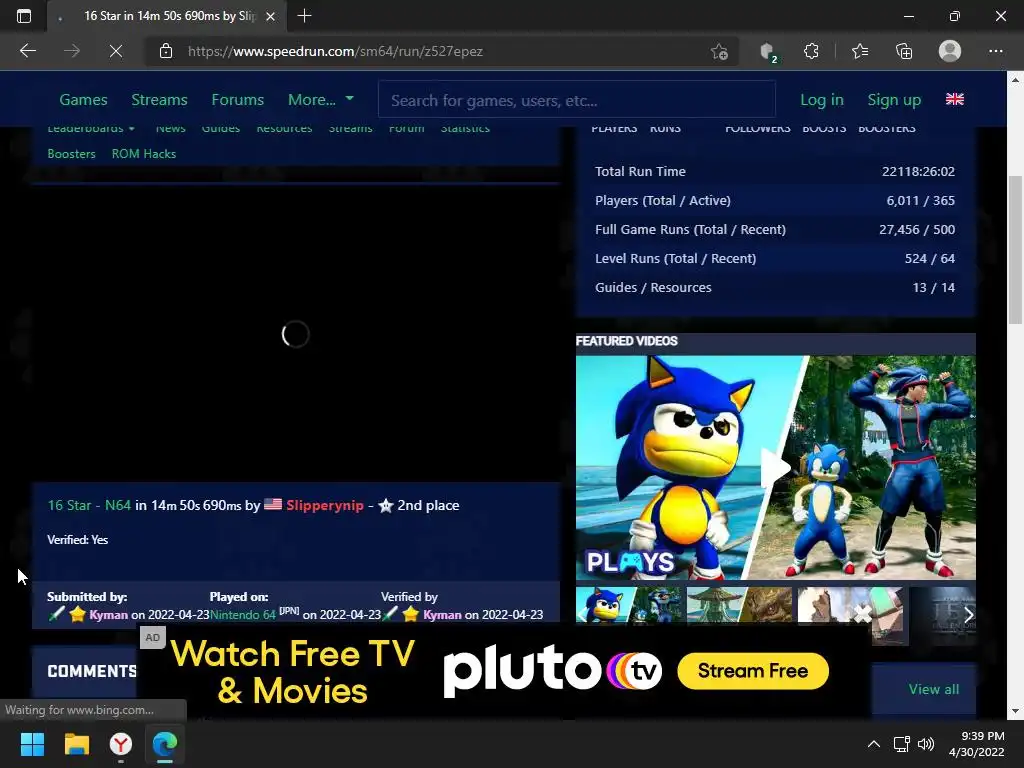The width and height of the screenshot is (1024, 768).
Task: Stop loading the page
Action: (x=116, y=51)
